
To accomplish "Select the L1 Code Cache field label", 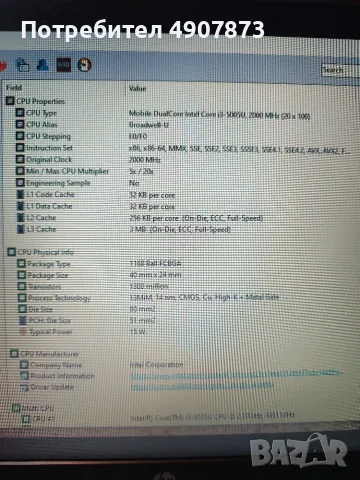I will tap(50, 194).
